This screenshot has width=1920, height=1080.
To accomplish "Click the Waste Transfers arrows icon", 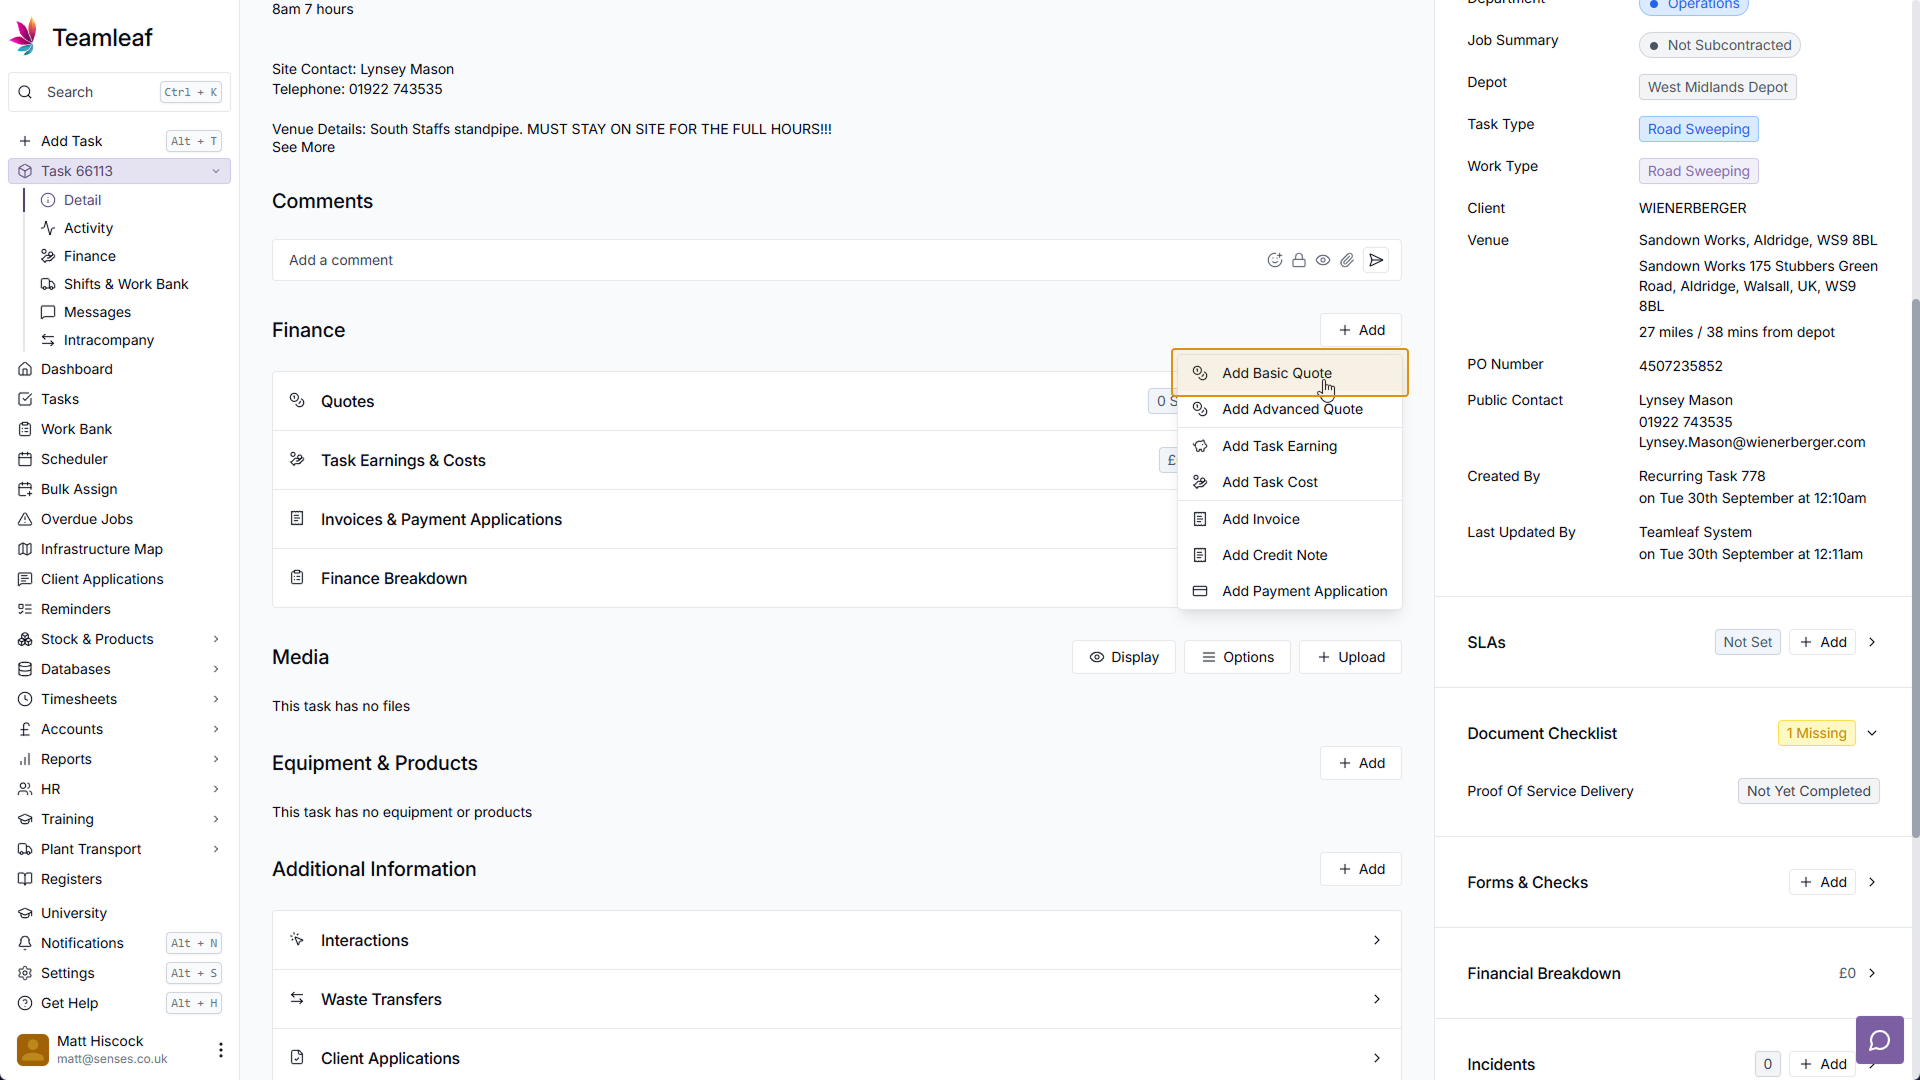I will coord(297,999).
